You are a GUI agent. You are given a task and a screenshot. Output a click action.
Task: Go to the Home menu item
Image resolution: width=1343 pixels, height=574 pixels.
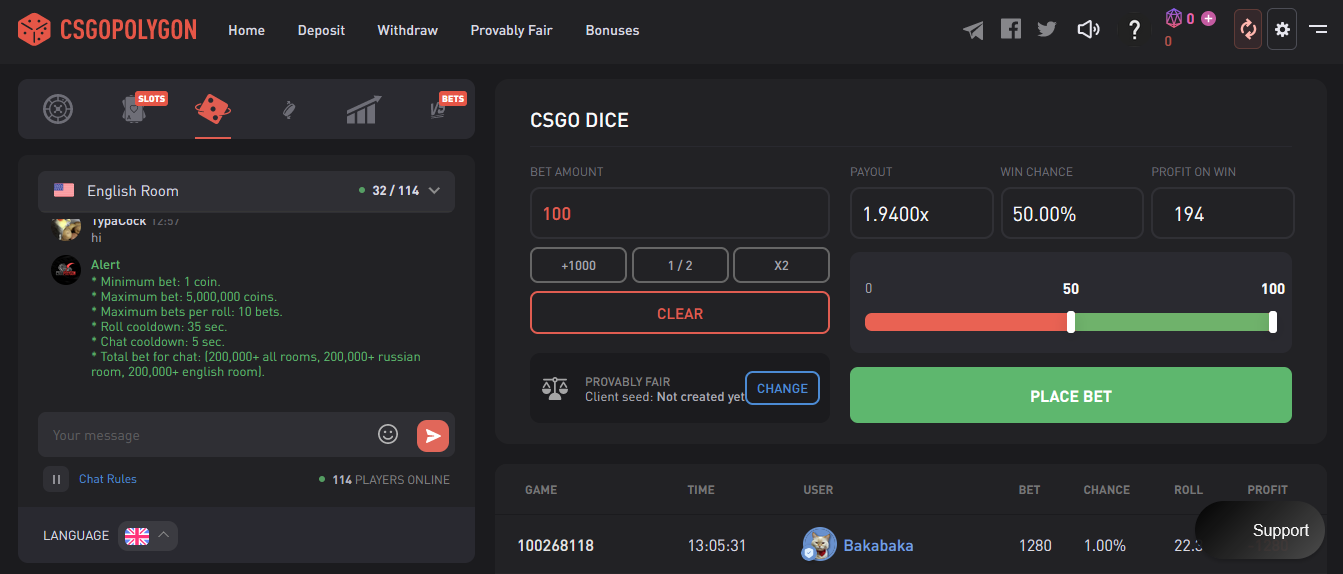[x=246, y=30]
